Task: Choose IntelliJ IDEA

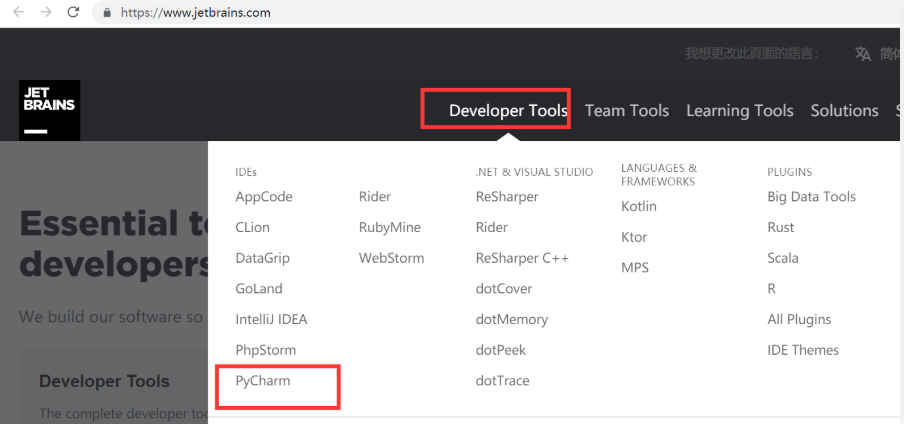Action: tap(272, 319)
